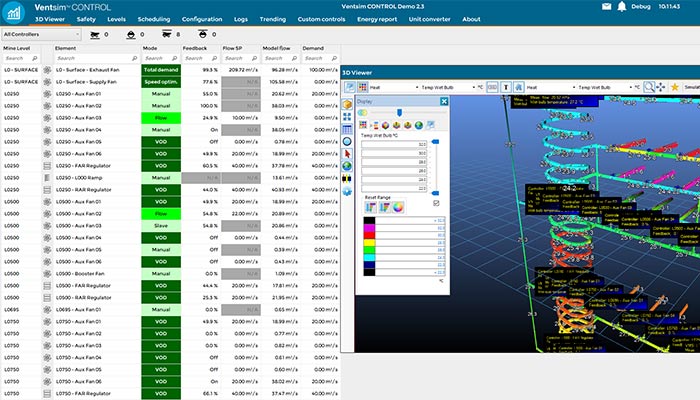This screenshot has width=700, height=400.
Task: Click the Total demand mode button
Action: 161,70
